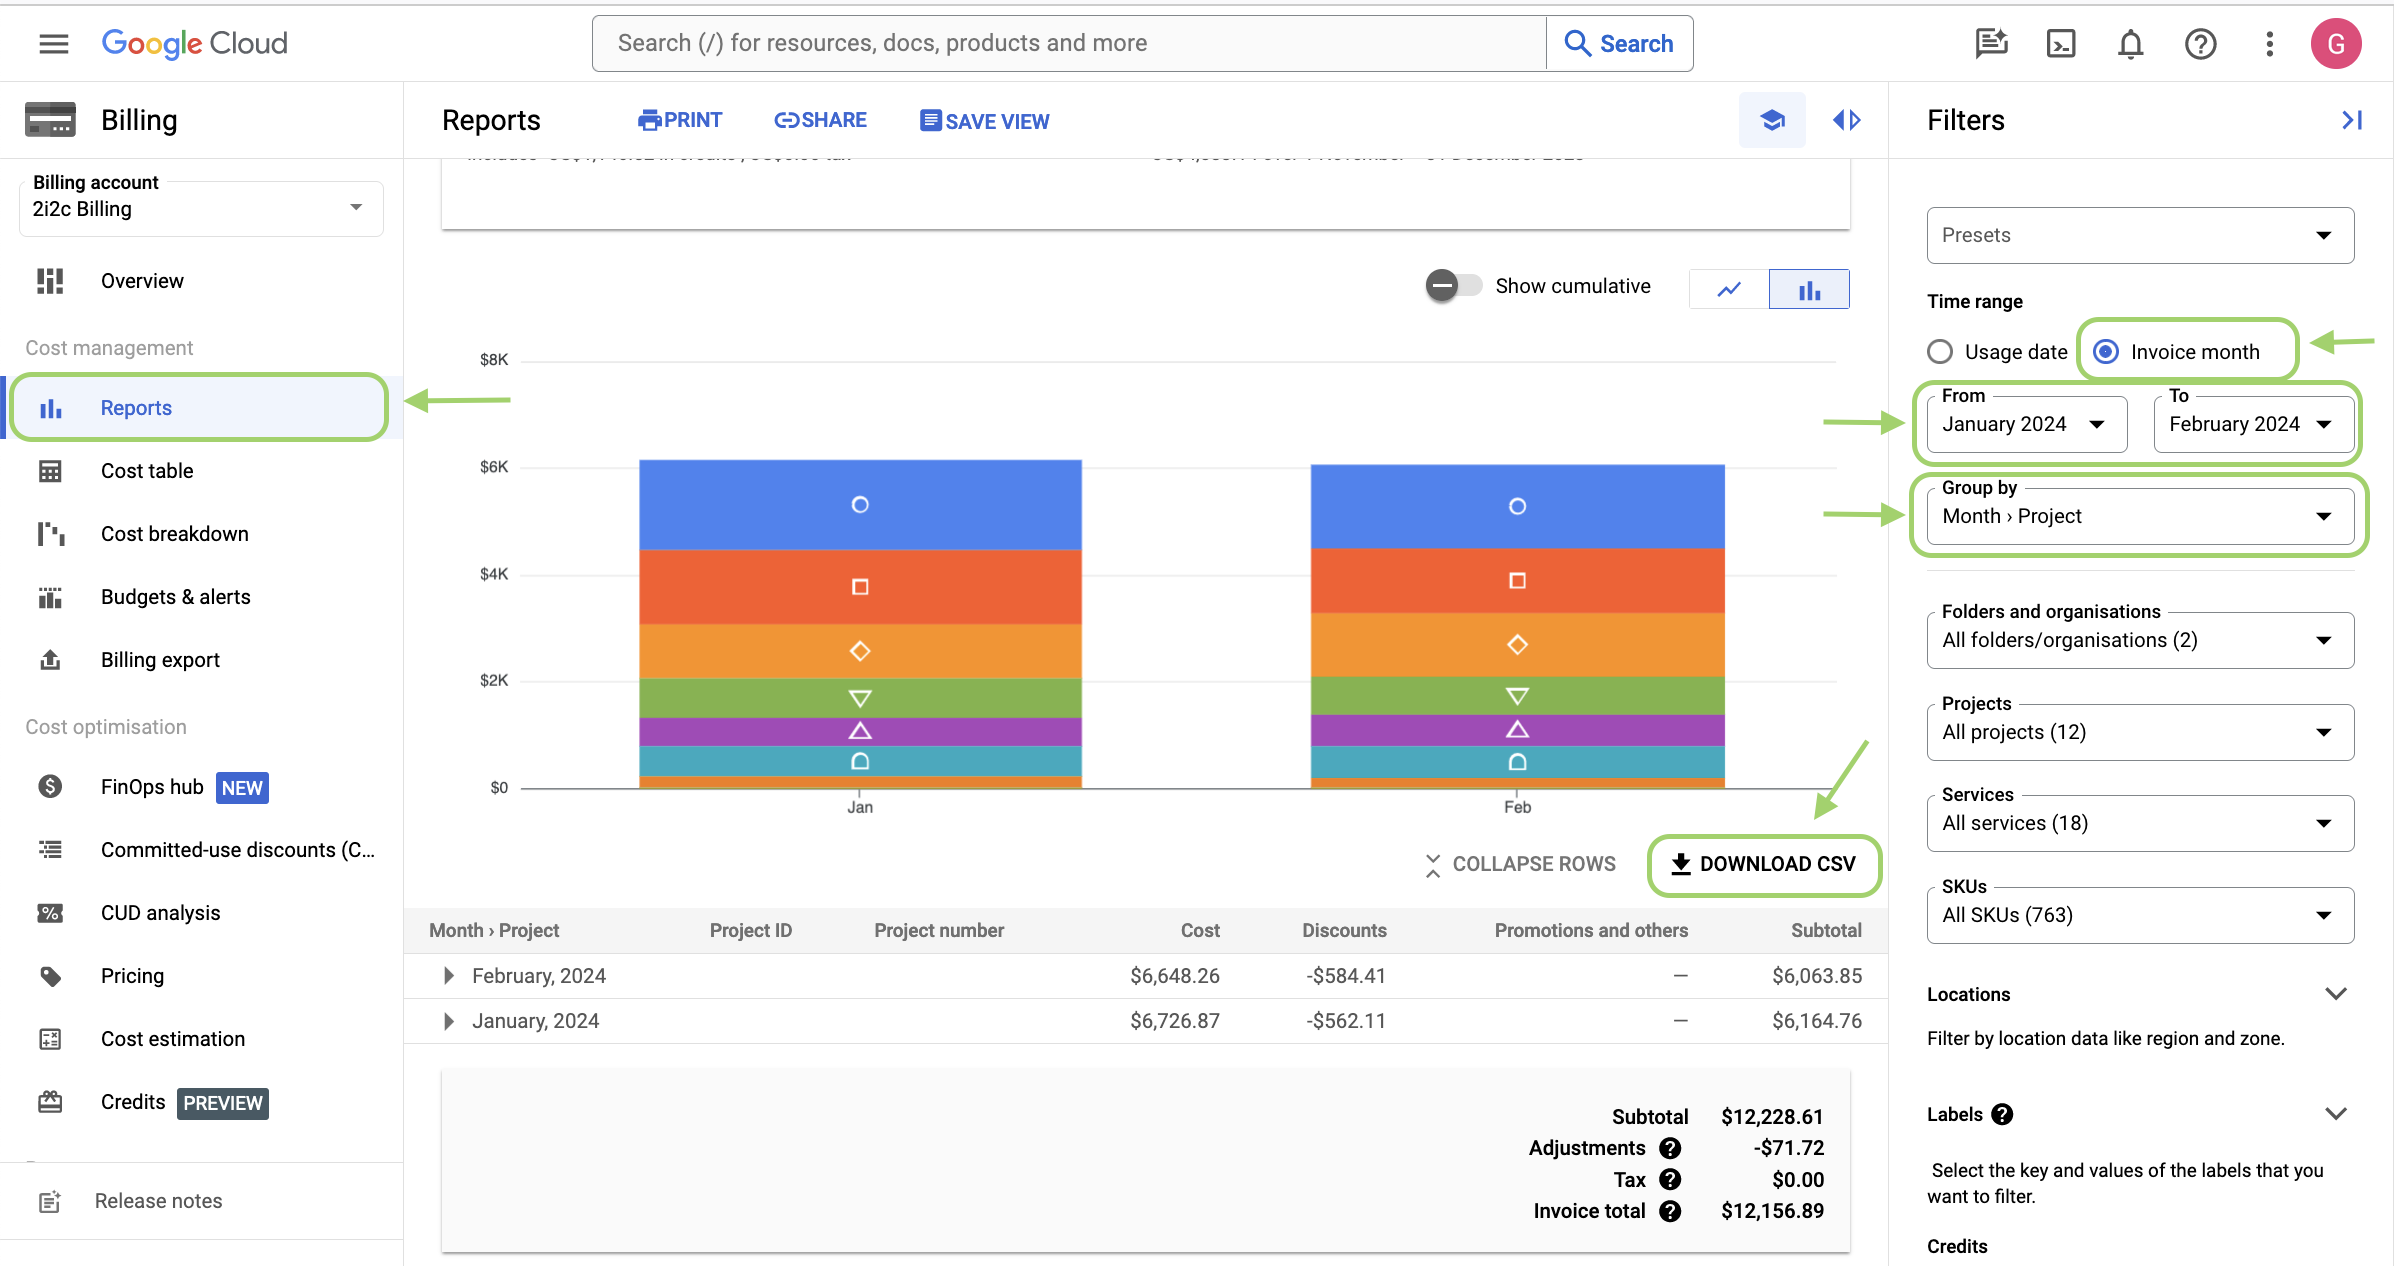Switch chart to line view

1729,289
